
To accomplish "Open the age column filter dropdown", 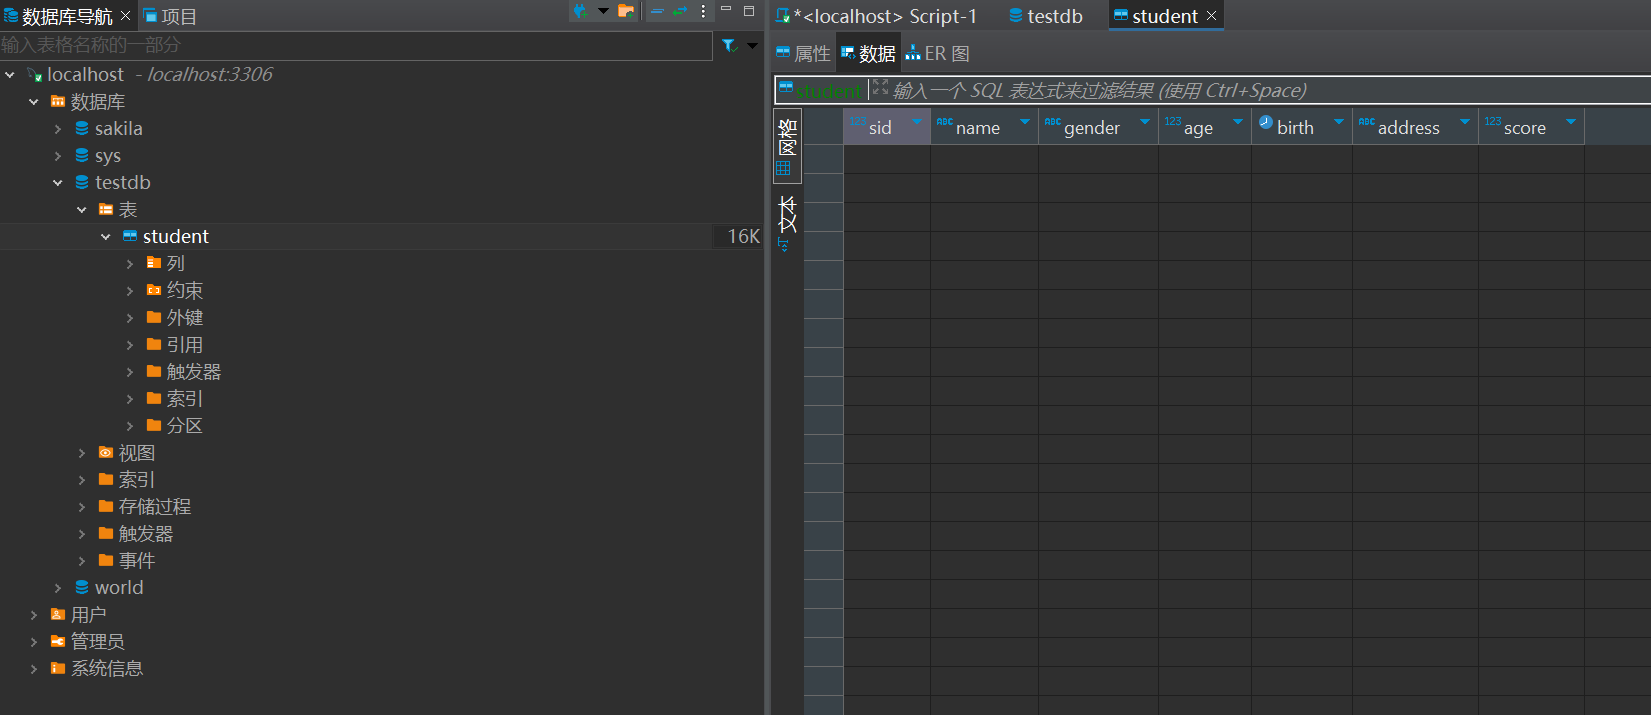I will coord(1238,122).
